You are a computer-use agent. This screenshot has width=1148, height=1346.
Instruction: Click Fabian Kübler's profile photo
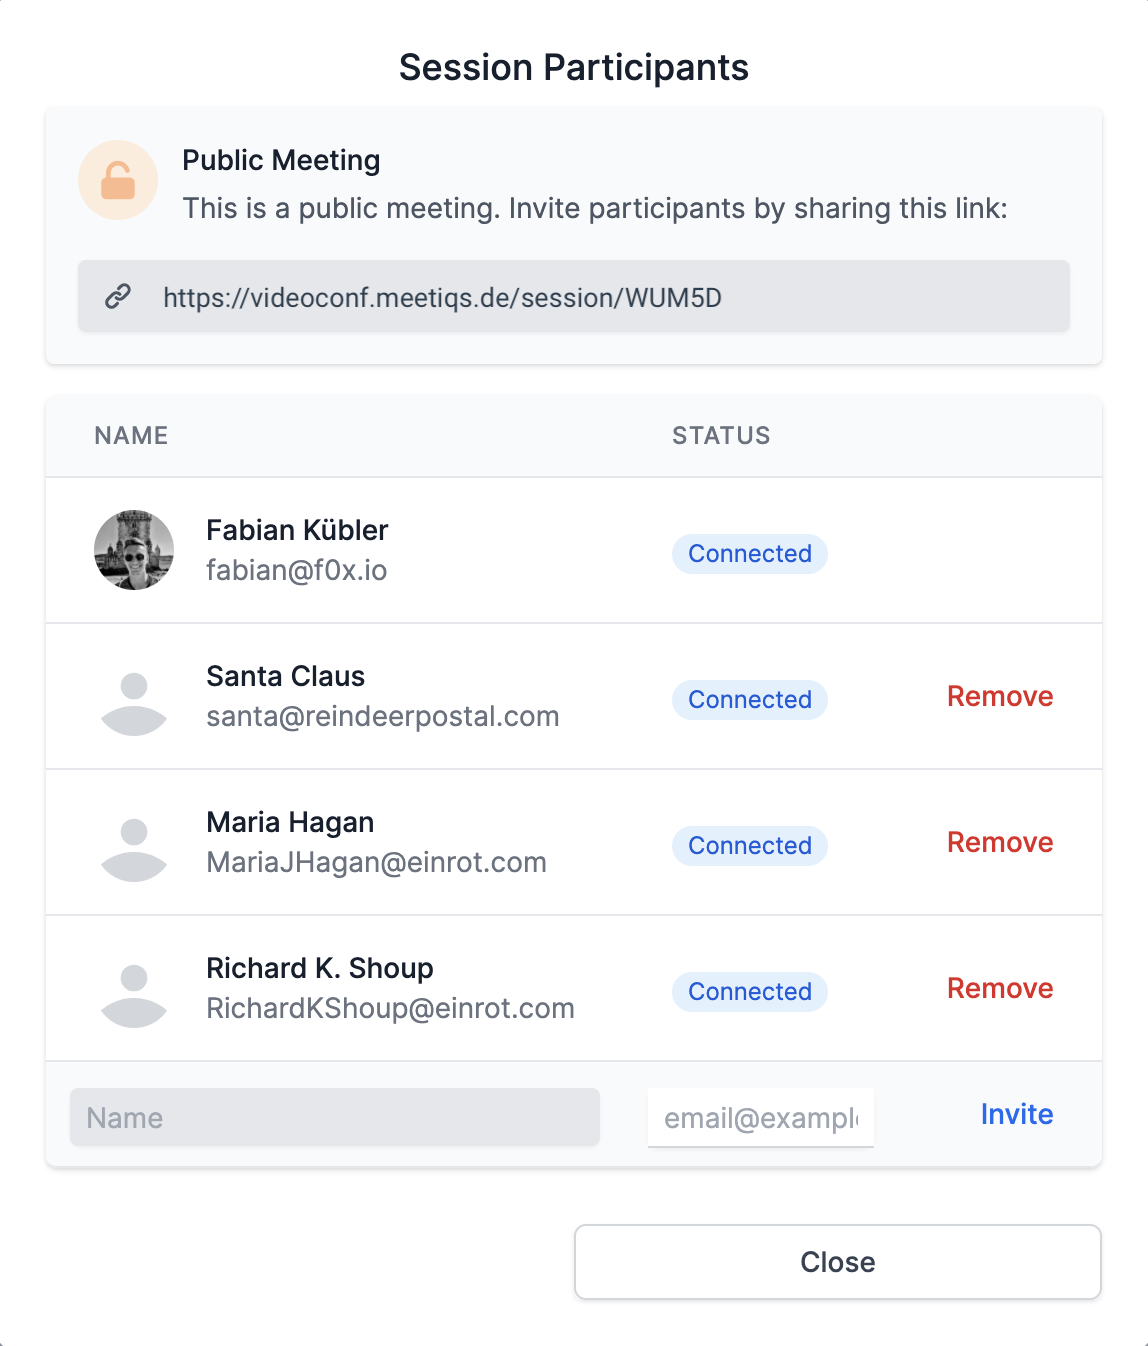134,550
